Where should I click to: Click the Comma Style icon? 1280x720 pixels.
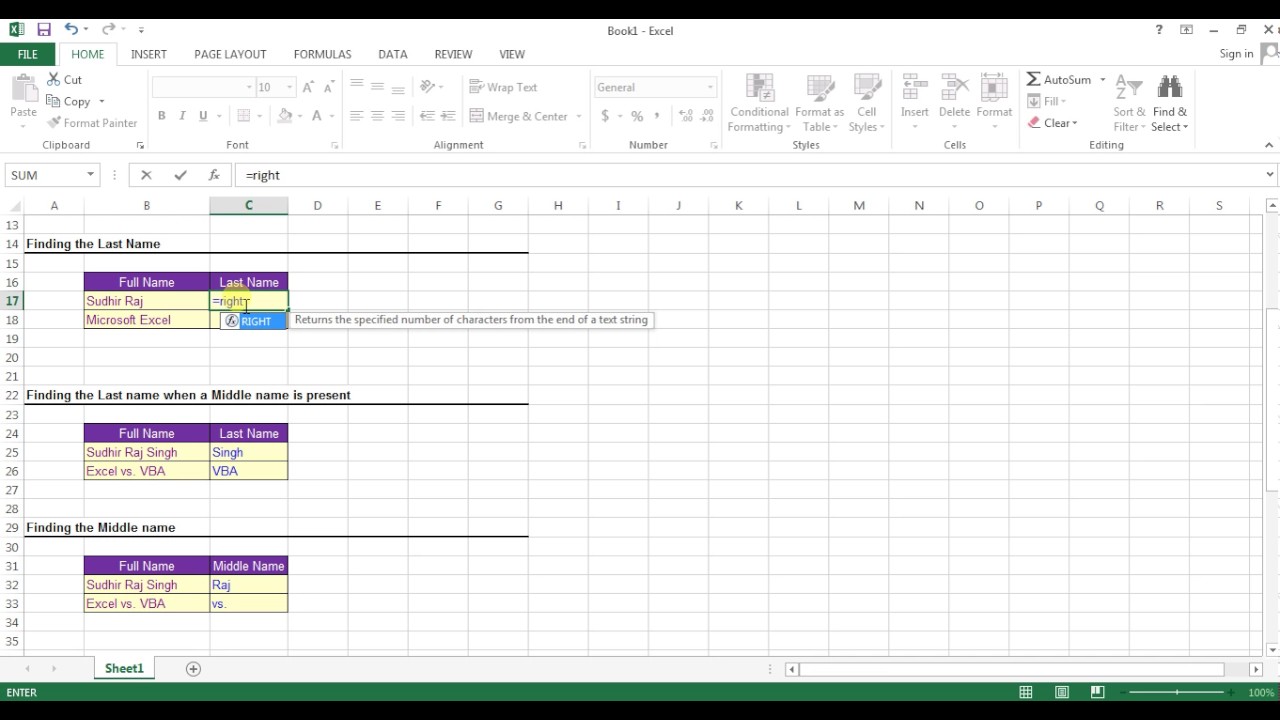coord(659,116)
